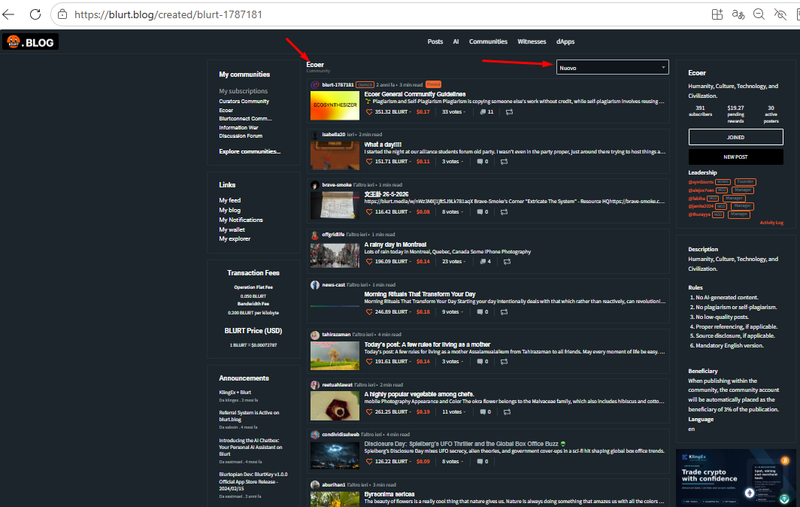Click the NEW POST button
This screenshot has width=800, height=507.
(x=736, y=157)
